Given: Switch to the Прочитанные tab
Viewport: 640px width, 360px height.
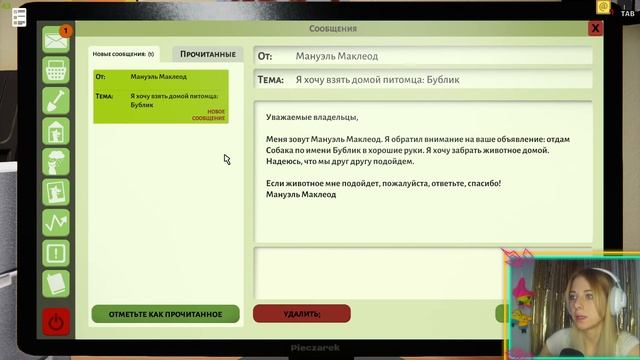Looking at the screenshot, I should [x=208, y=54].
